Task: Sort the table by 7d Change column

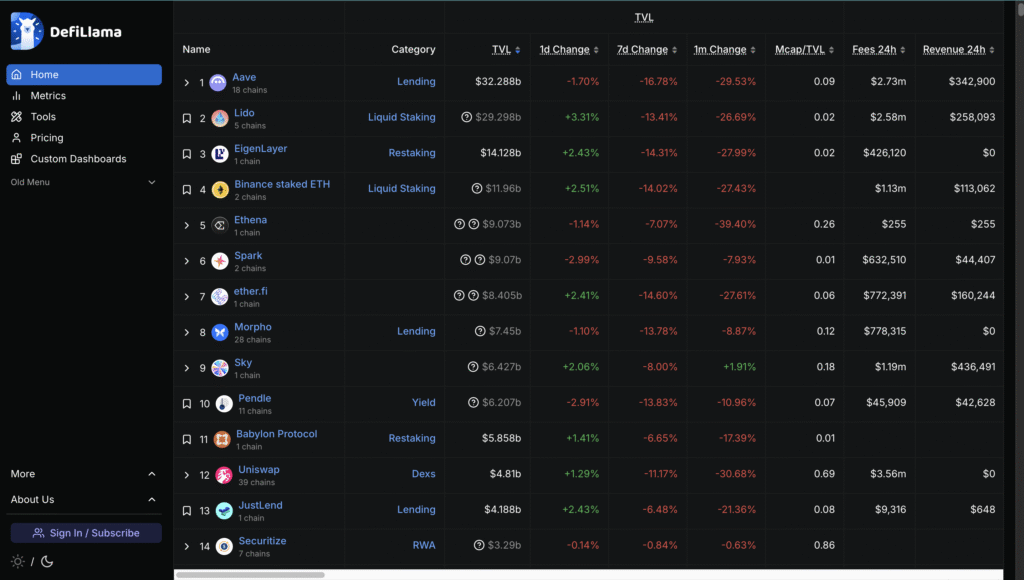Action: pyautogui.click(x=642, y=50)
